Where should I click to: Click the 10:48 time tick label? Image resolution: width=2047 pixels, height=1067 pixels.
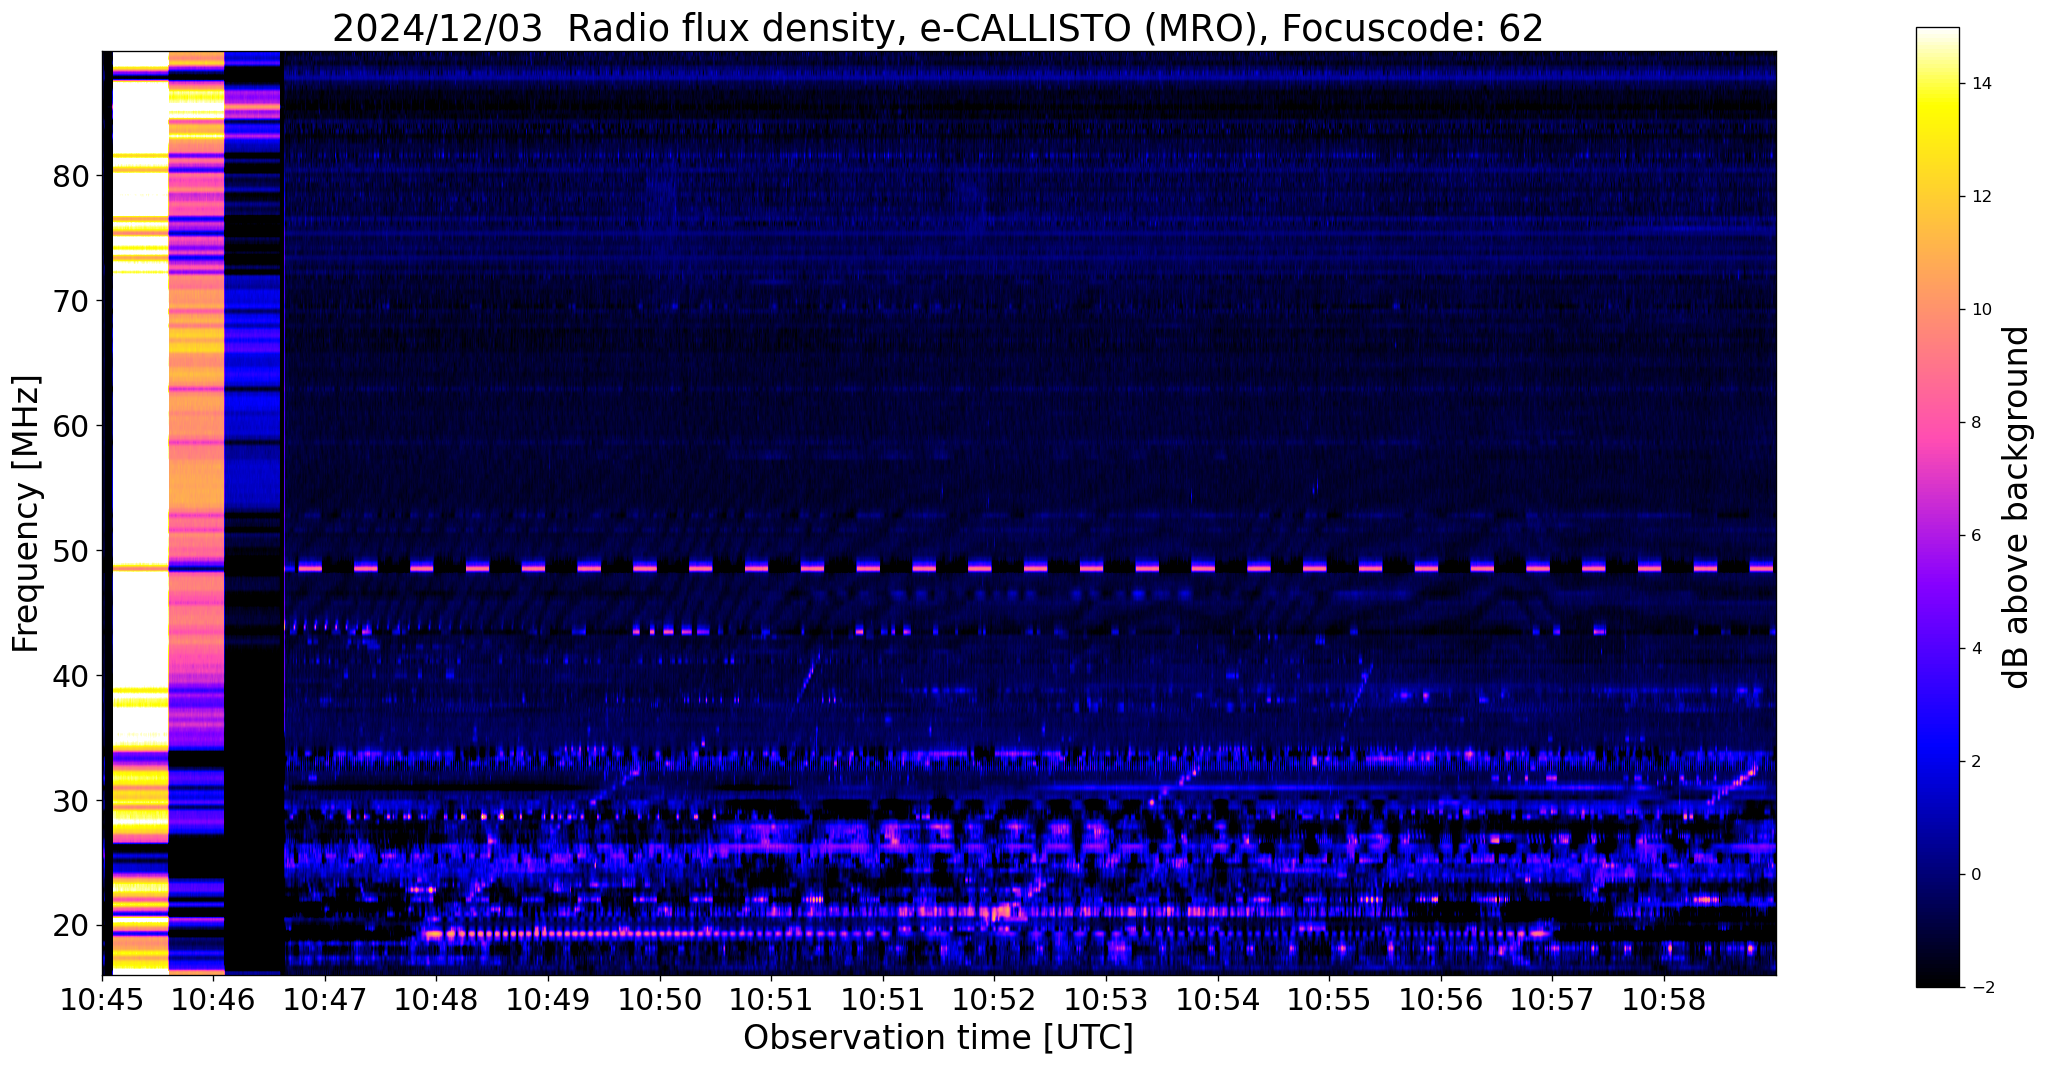click(437, 1000)
